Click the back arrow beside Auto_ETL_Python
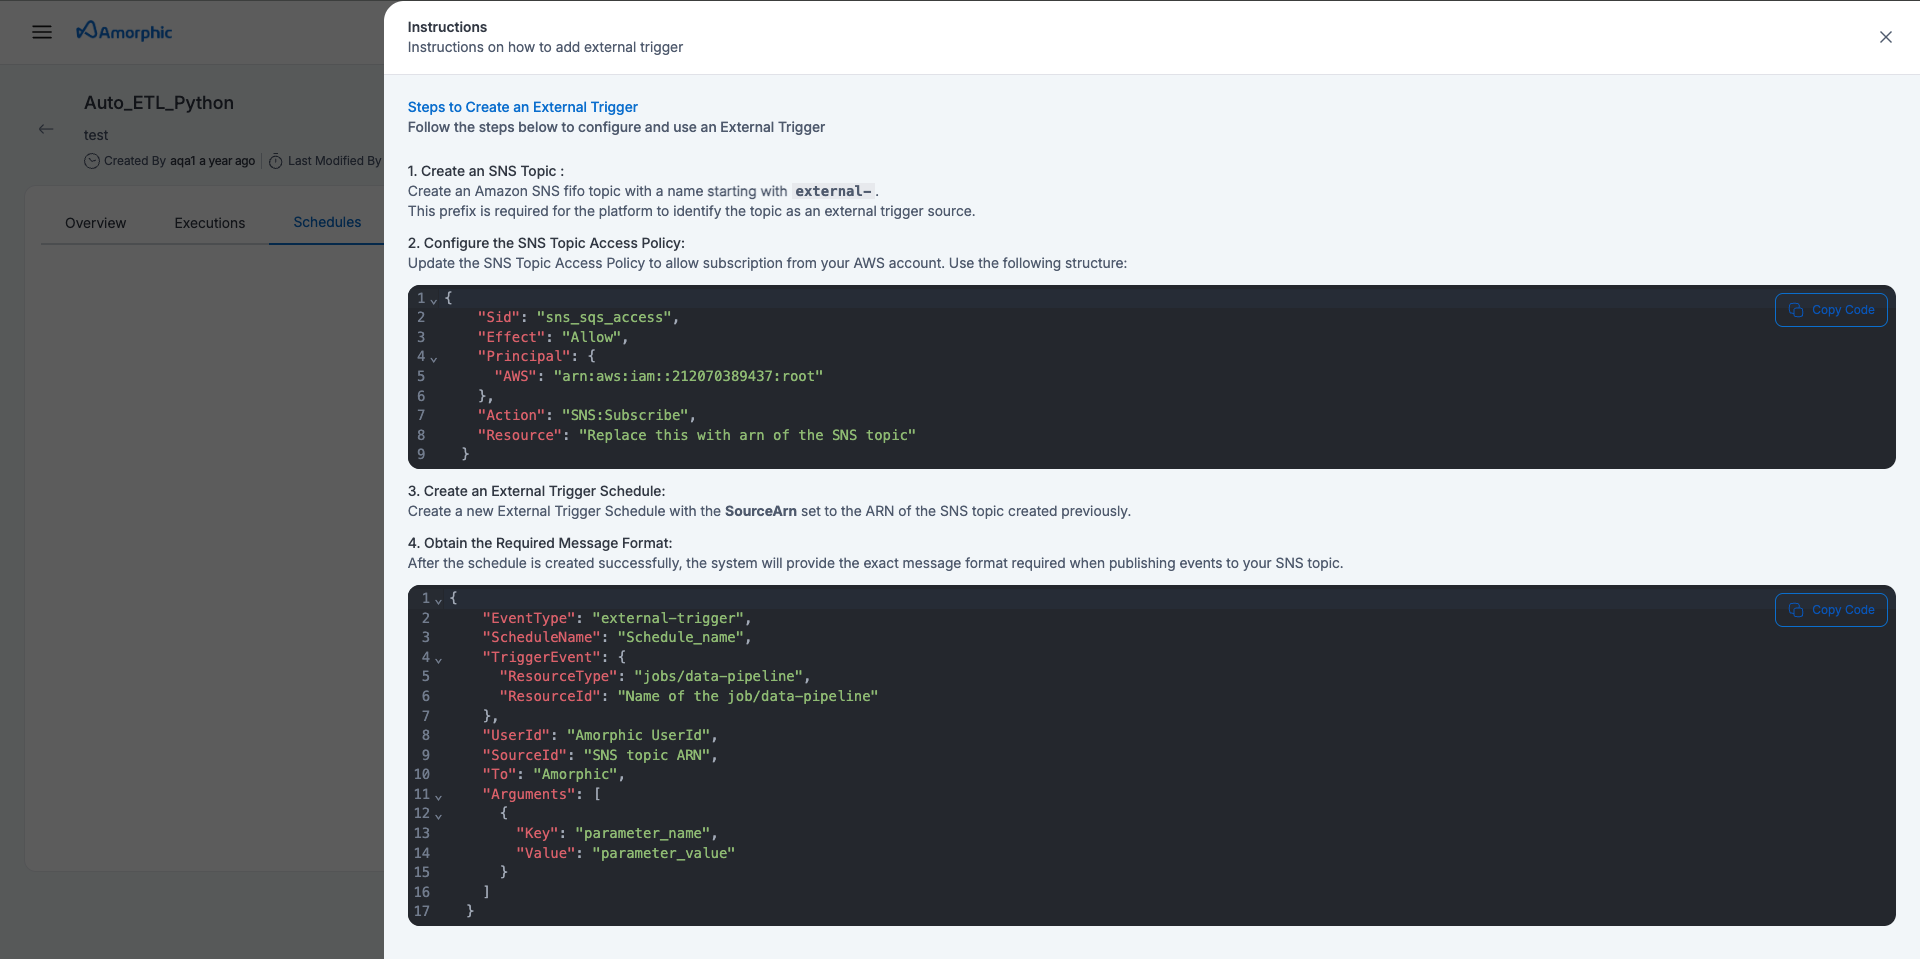The image size is (1920, 959). [46, 129]
